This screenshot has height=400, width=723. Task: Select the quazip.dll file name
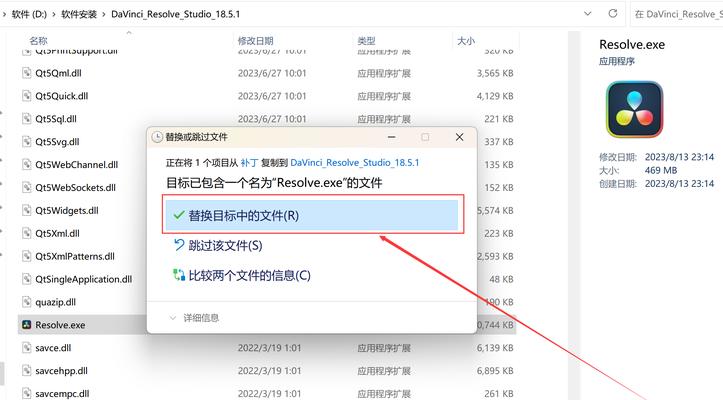click(55, 302)
